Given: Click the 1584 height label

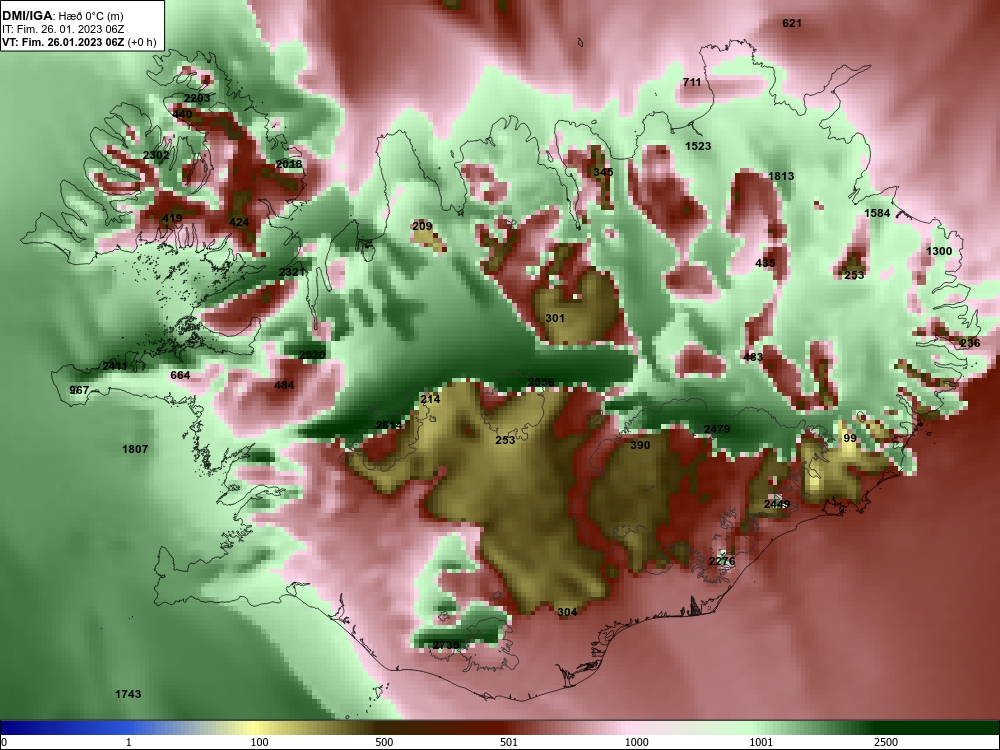Looking at the screenshot, I should coord(877,213).
